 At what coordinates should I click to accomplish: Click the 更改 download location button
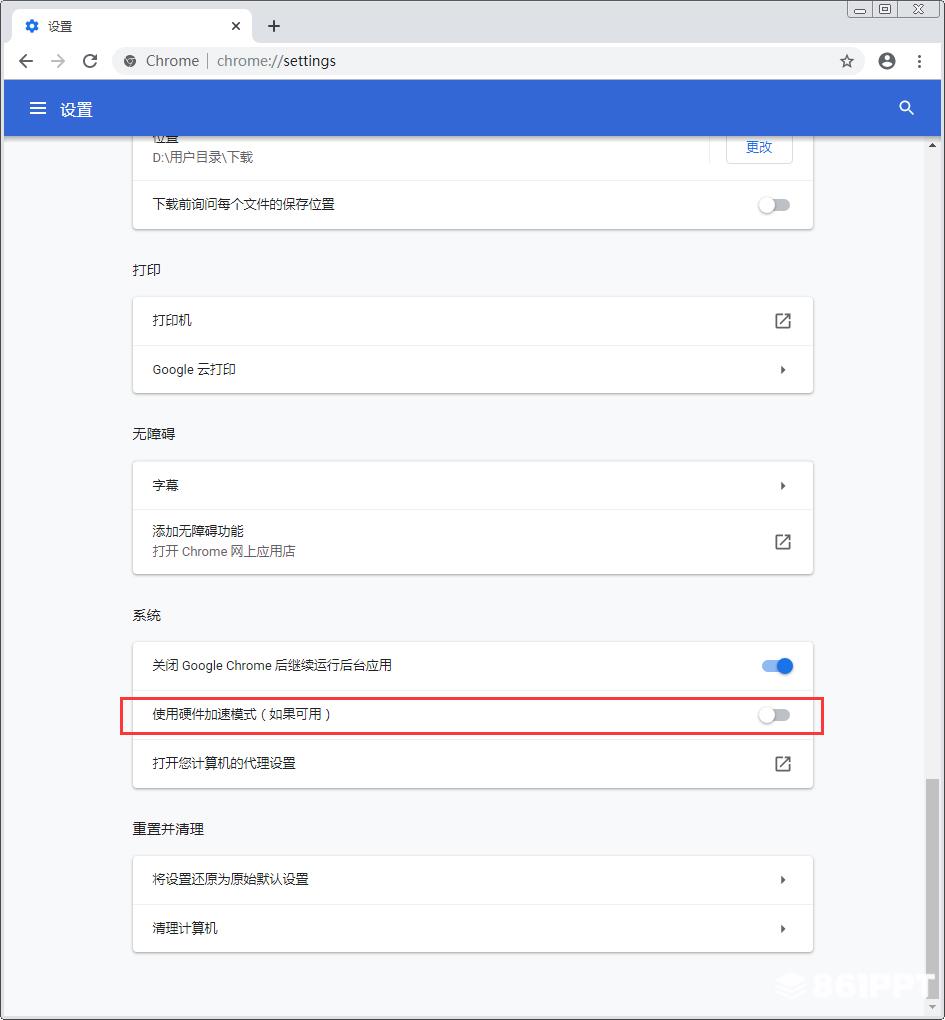[759, 148]
